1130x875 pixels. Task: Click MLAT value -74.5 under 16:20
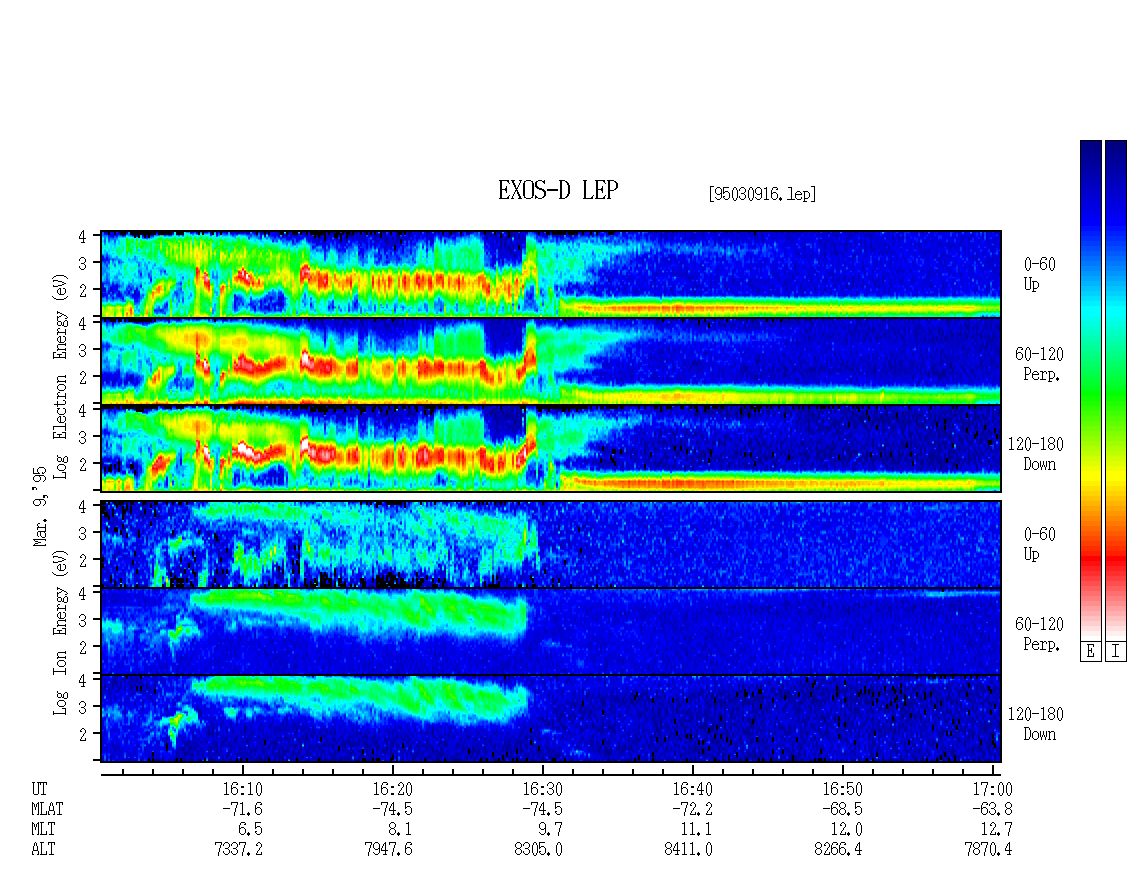392,809
